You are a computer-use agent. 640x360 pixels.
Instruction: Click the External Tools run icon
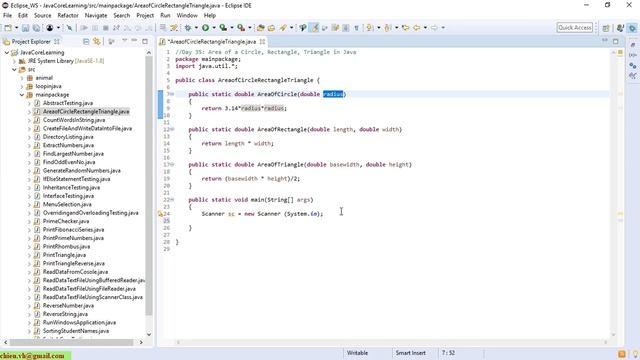241,28
